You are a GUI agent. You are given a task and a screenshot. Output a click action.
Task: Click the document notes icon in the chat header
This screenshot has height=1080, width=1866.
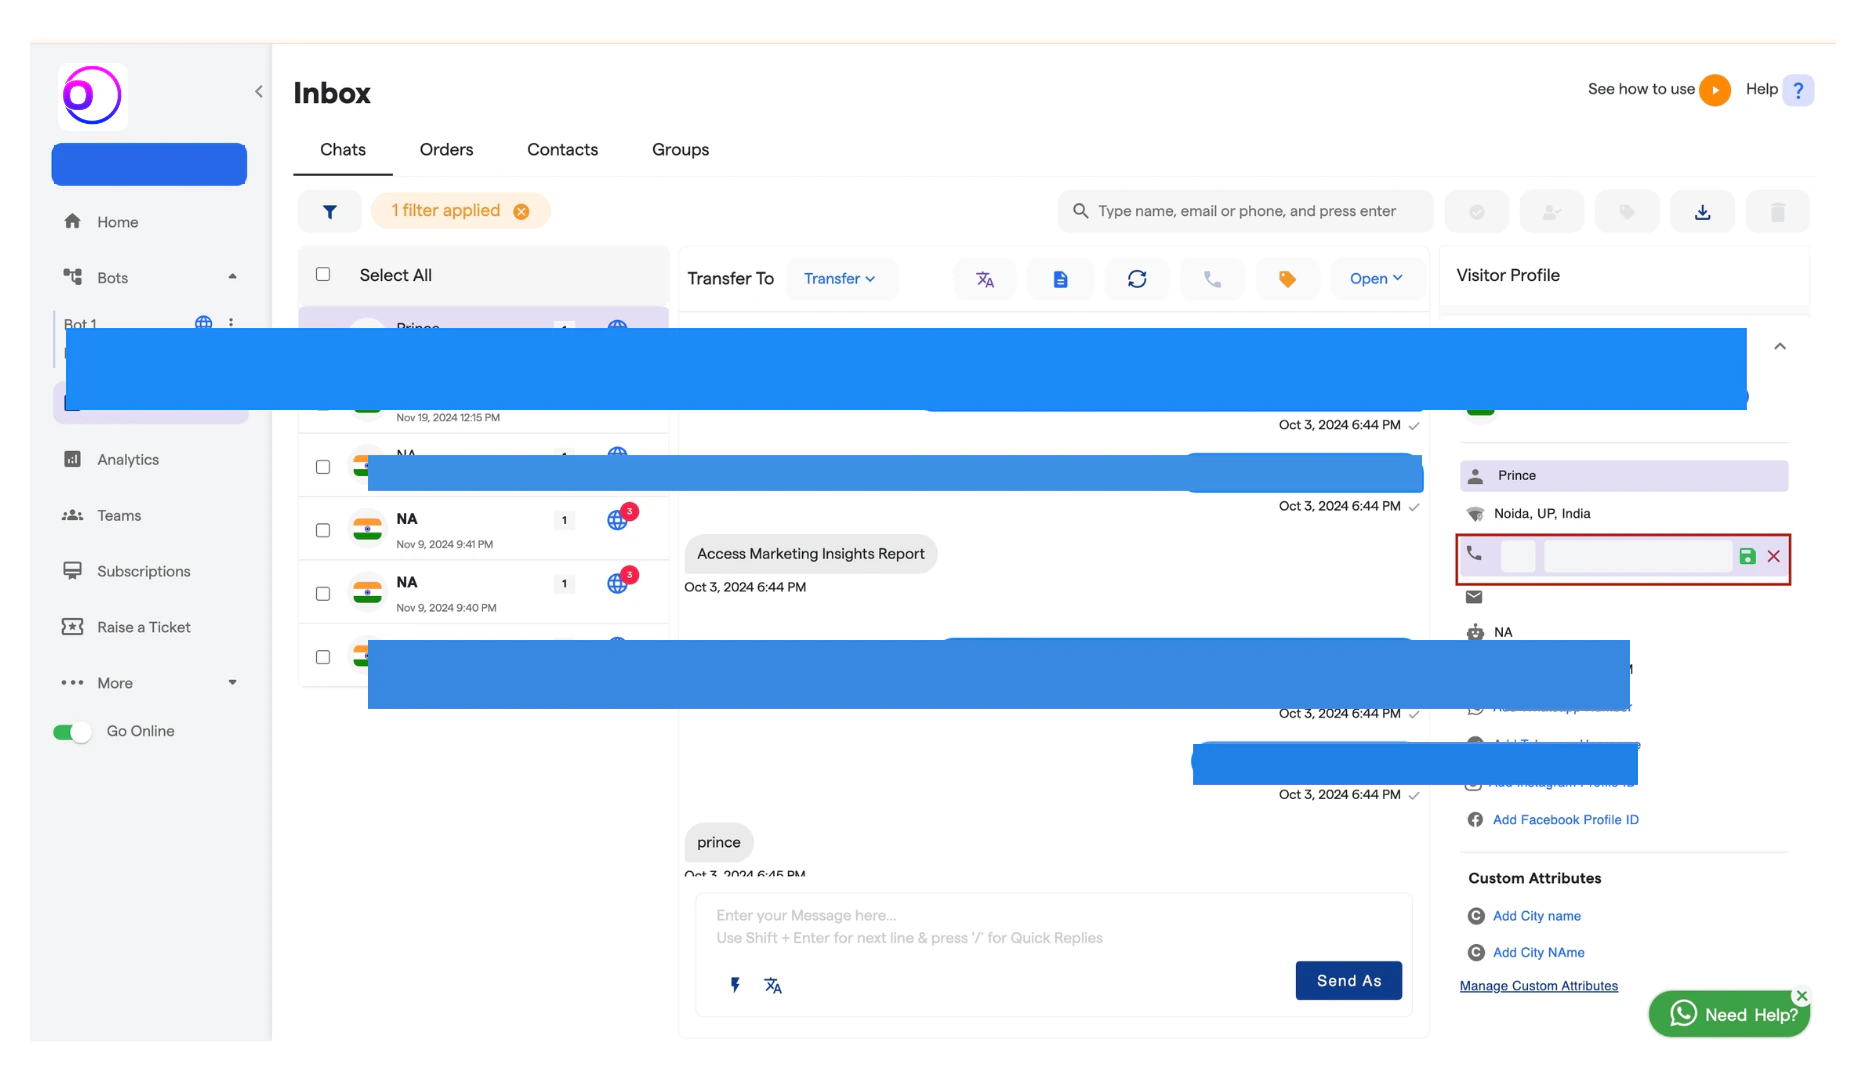(1060, 279)
